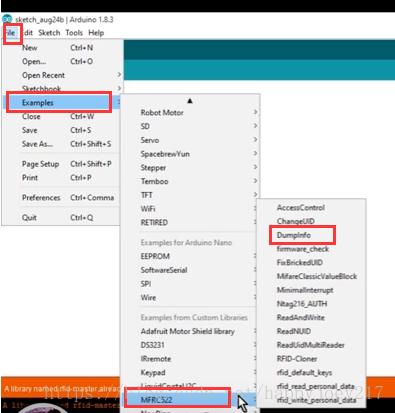Expand the TFT examples submenu

pyautogui.click(x=190, y=195)
